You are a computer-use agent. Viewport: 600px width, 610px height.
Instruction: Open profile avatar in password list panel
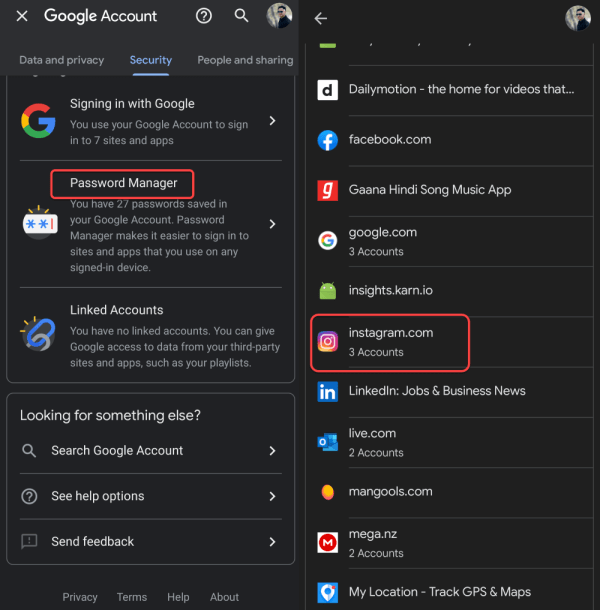pos(577,18)
